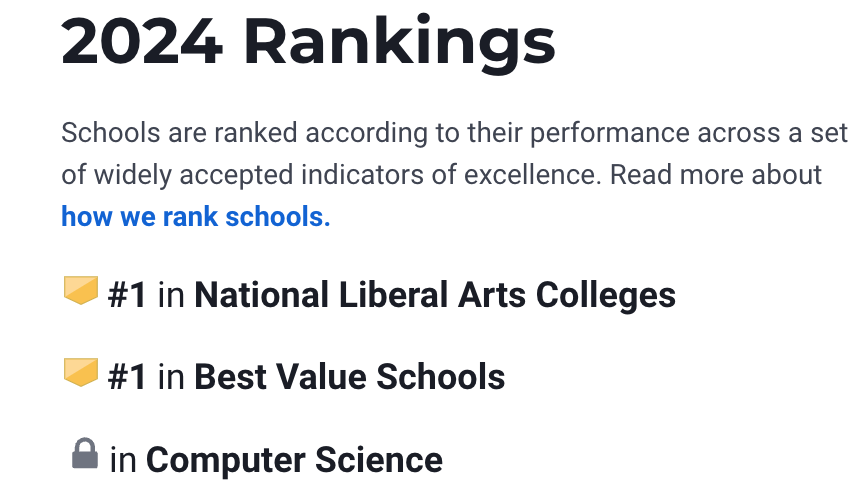Click the word 'in' before Best Value Schools

[x=171, y=377]
